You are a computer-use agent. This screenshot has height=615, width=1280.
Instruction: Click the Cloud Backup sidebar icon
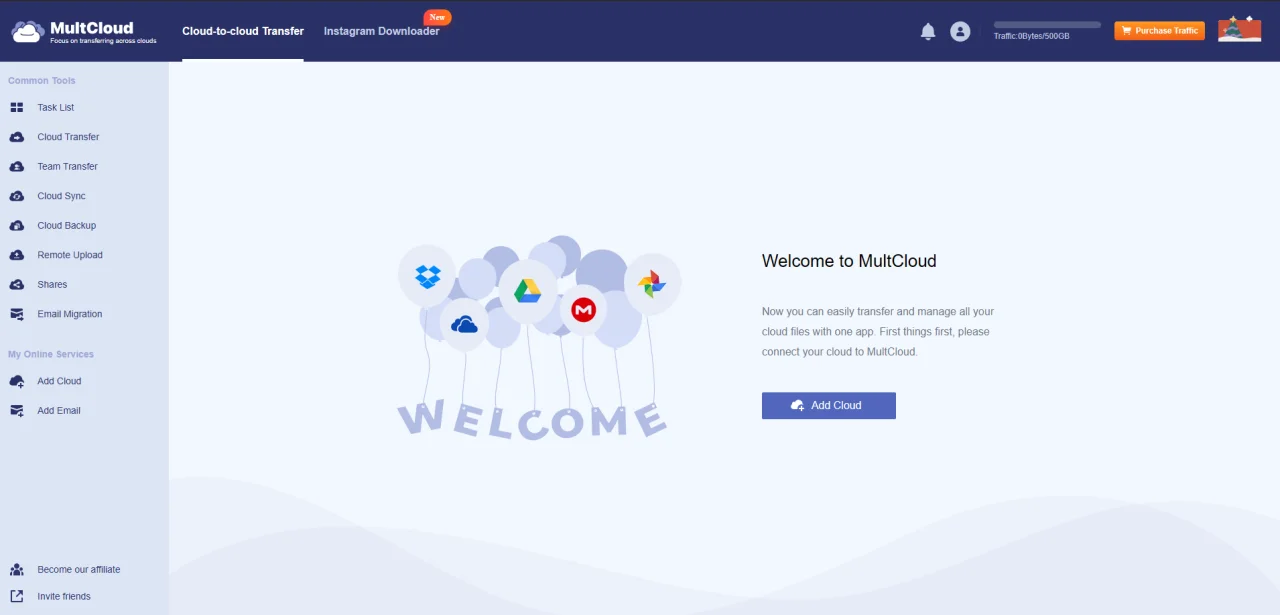click(x=17, y=225)
